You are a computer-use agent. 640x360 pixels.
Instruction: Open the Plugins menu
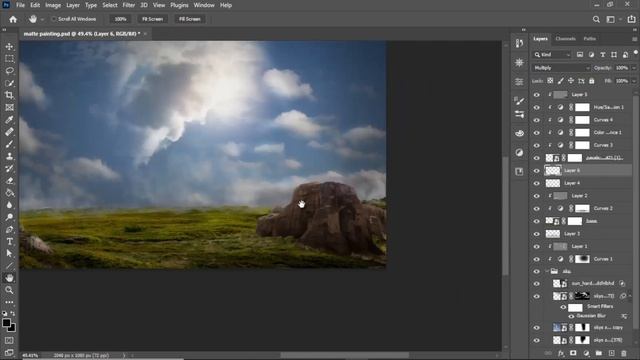coord(179,5)
